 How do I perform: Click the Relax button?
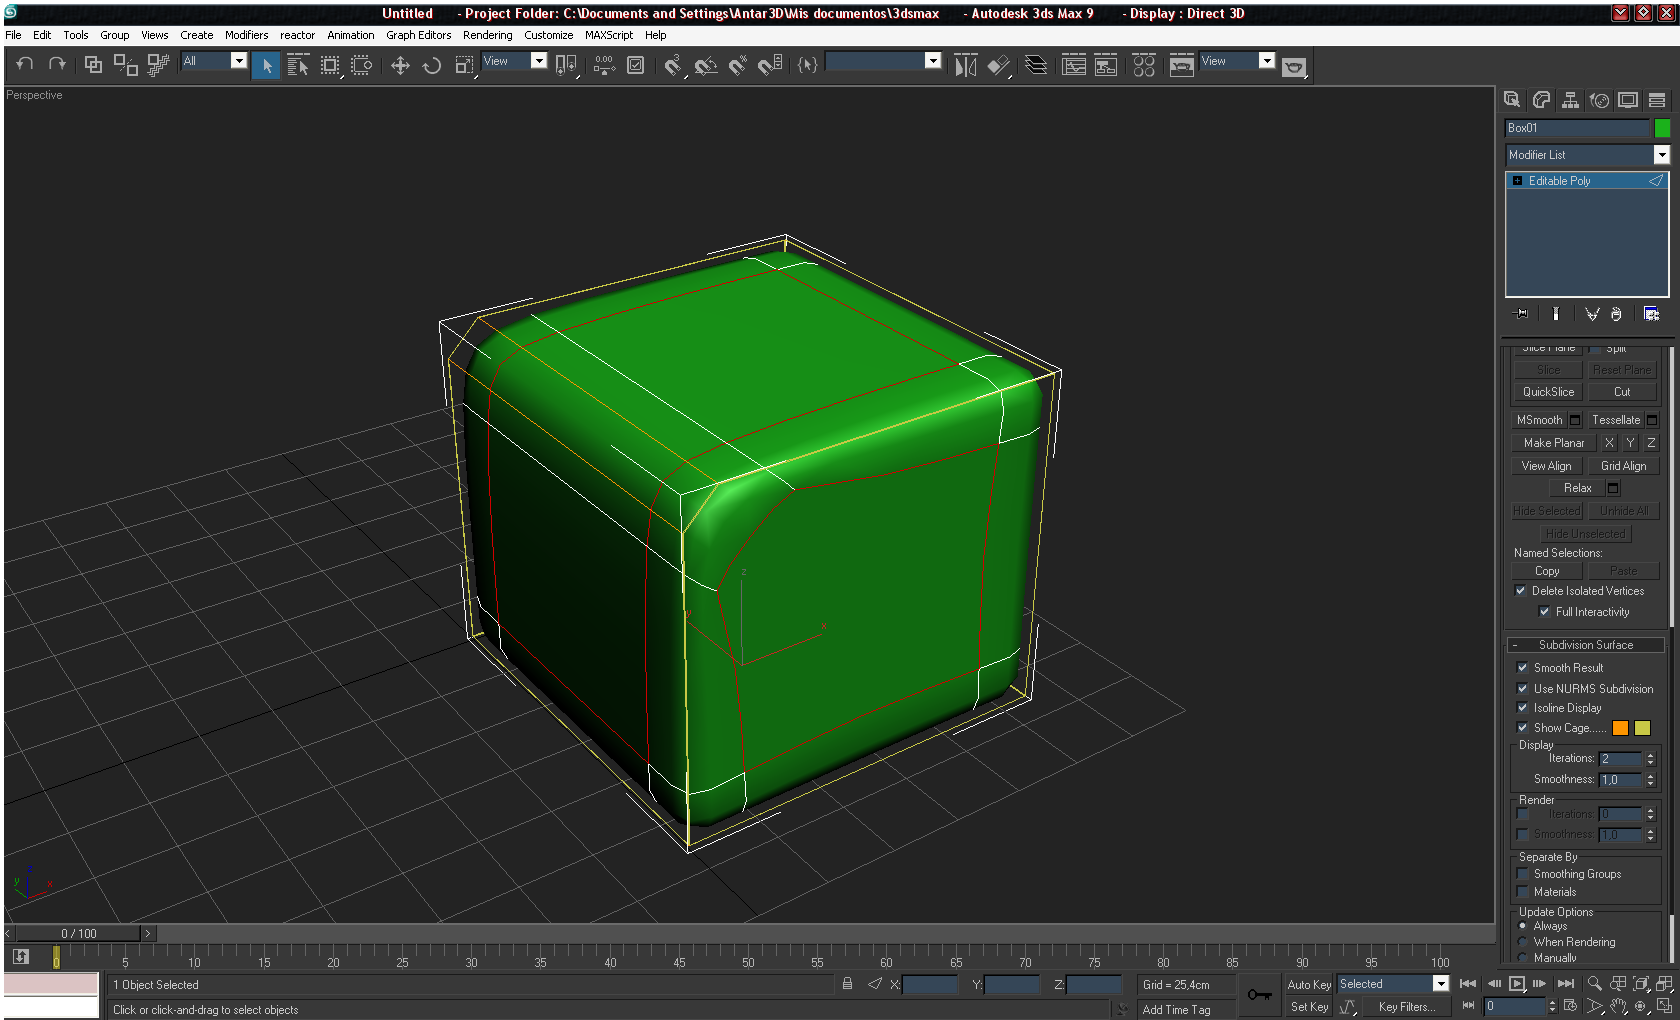(1578, 488)
